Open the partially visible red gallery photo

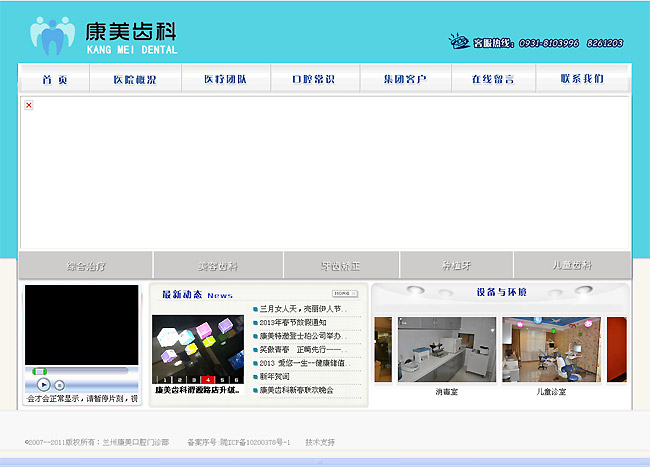[x=617, y=349]
